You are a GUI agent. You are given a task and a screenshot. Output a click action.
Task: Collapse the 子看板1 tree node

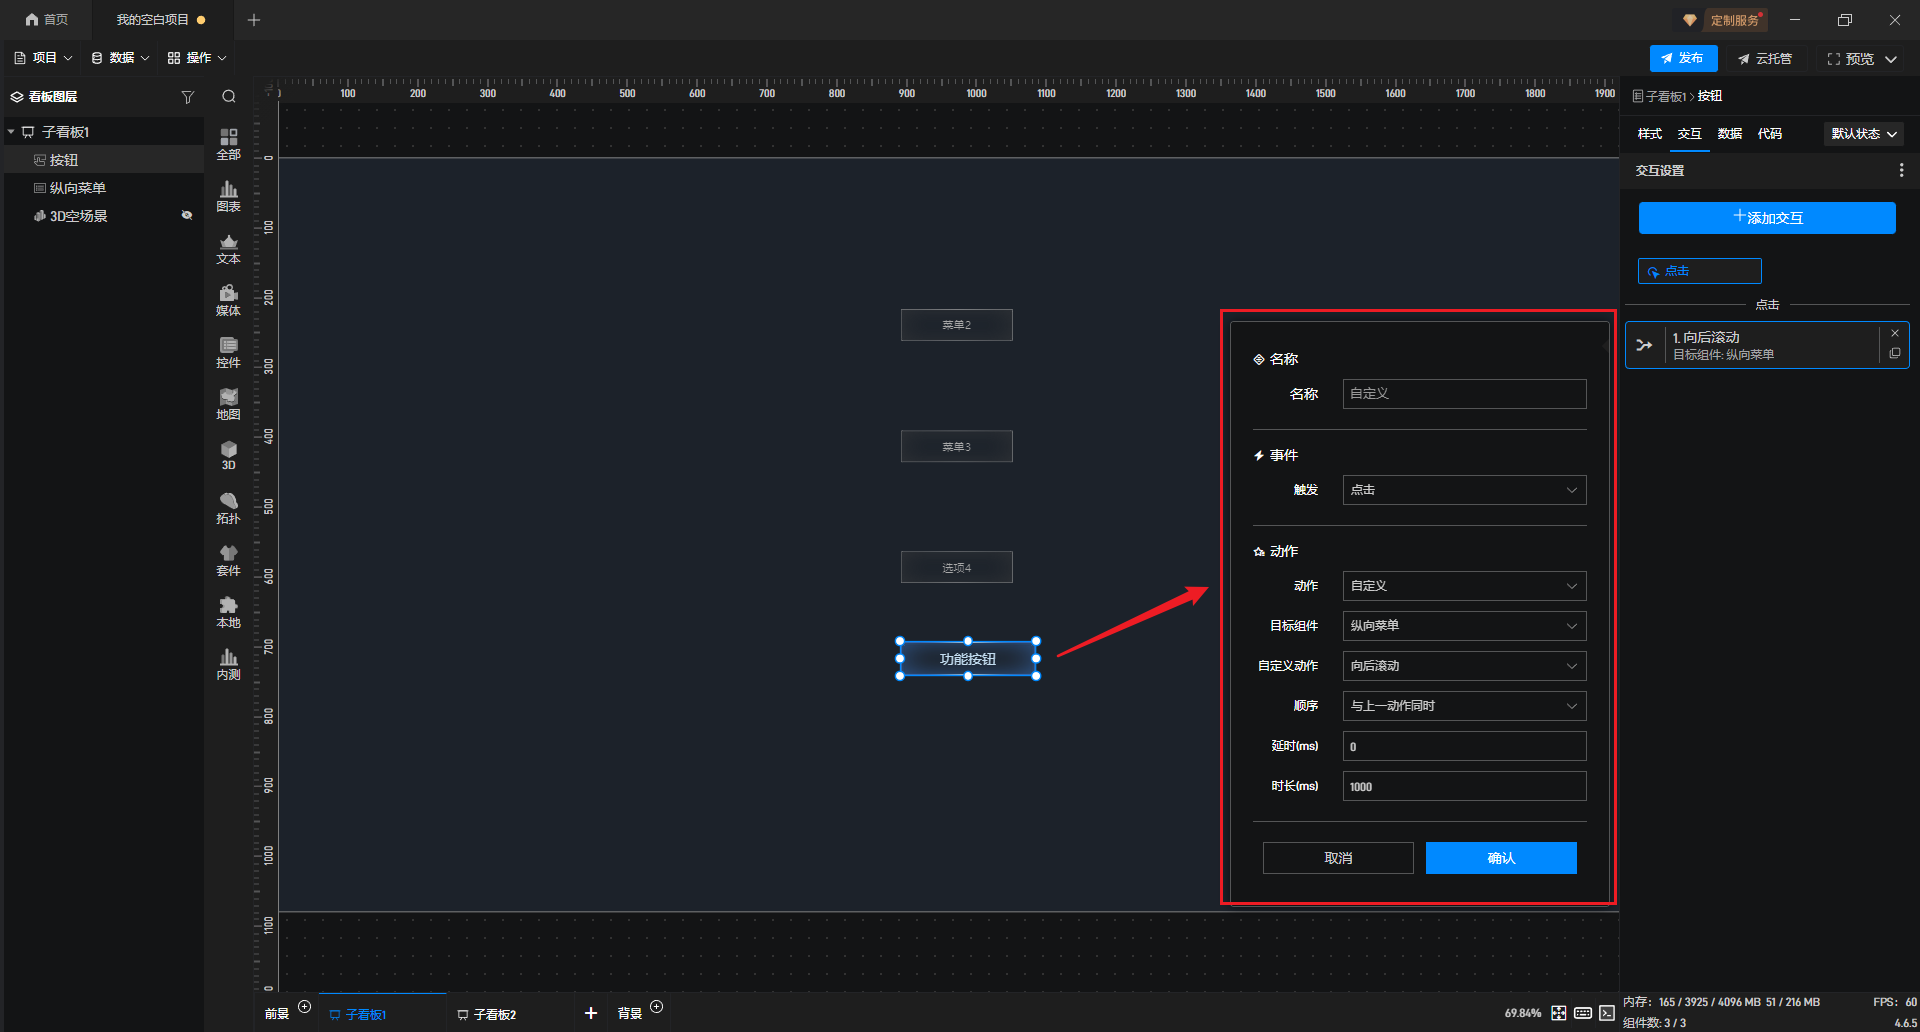pyautogui.click(x=11, y=132)
